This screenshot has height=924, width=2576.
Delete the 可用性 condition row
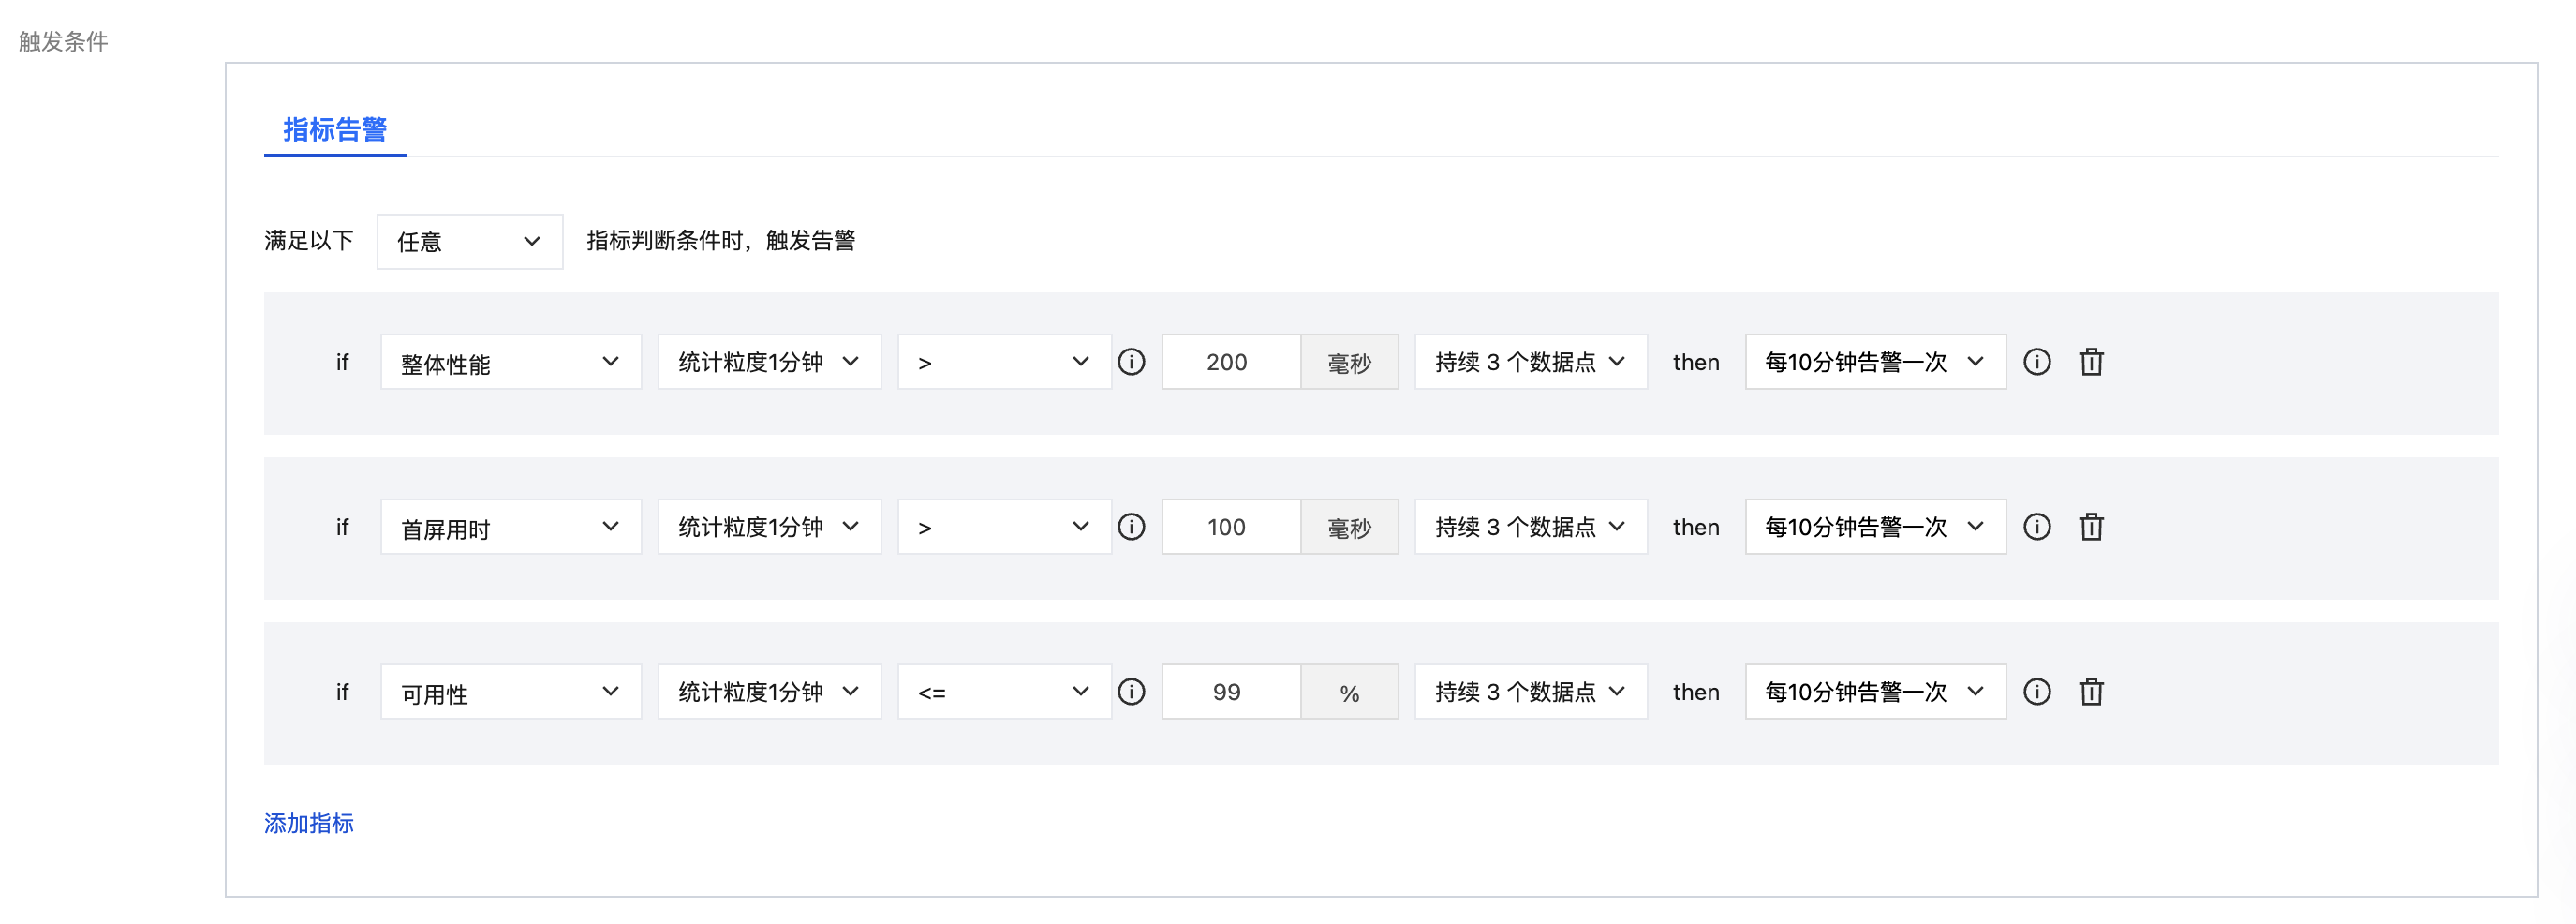[2091, 692]
